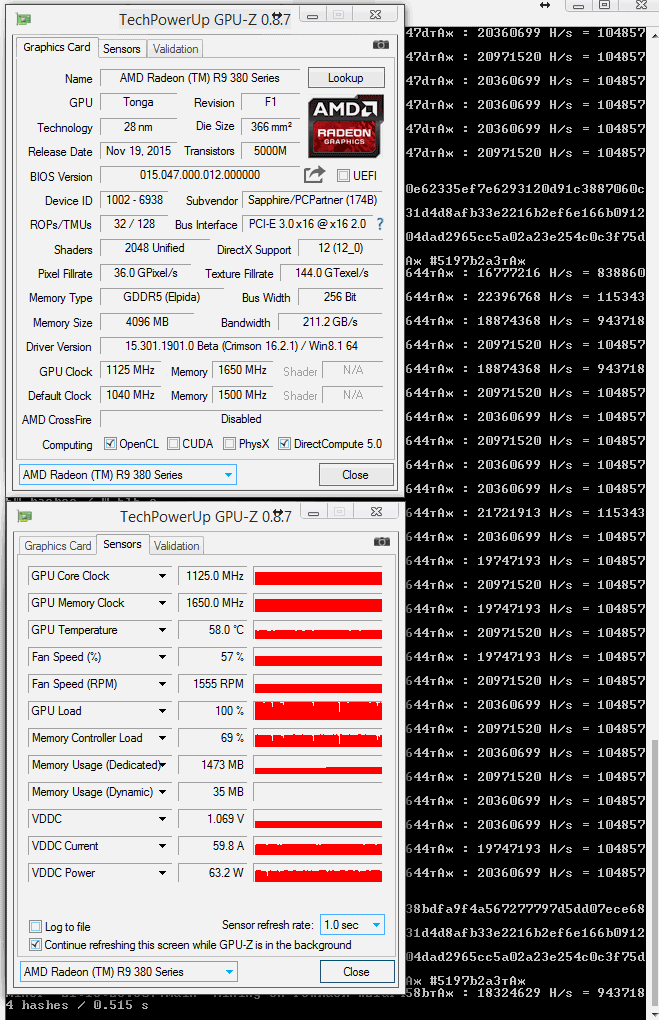Open GPU selector dropdown in Graphics Card window
The height and width of the screenshot is (1020, 659).
coord(128,475)
